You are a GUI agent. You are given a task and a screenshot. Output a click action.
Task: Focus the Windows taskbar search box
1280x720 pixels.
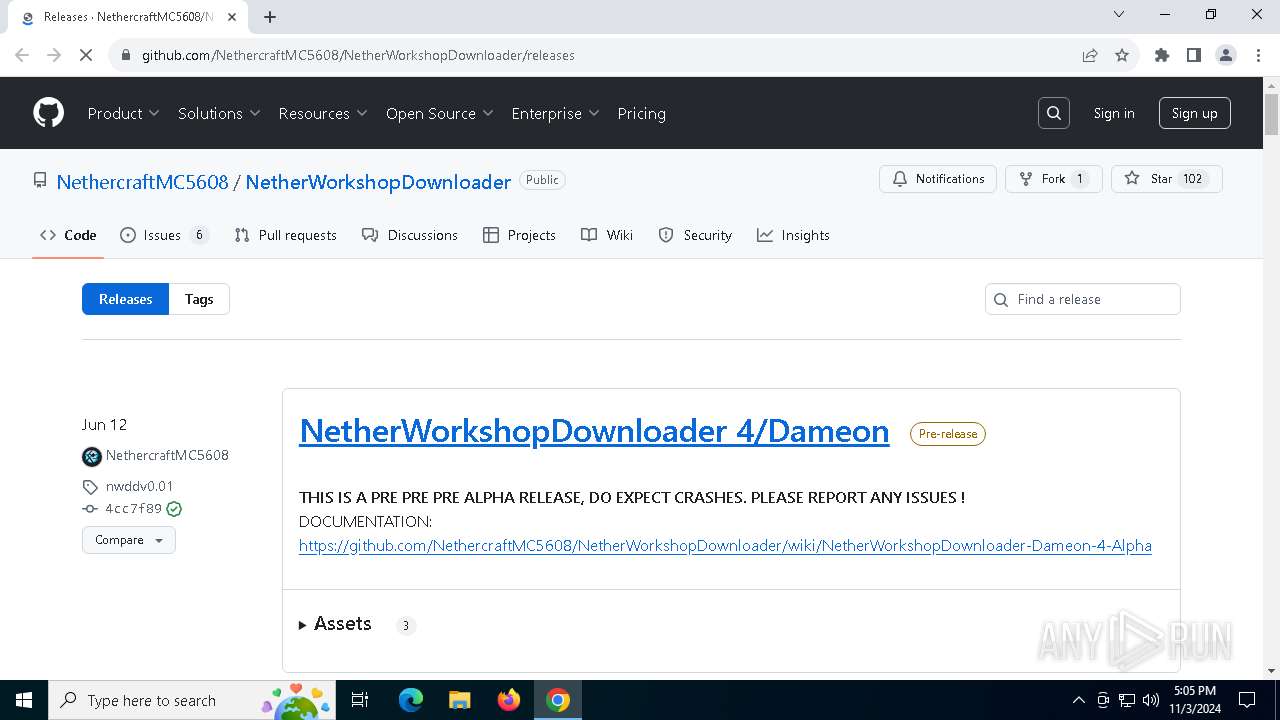191,700
